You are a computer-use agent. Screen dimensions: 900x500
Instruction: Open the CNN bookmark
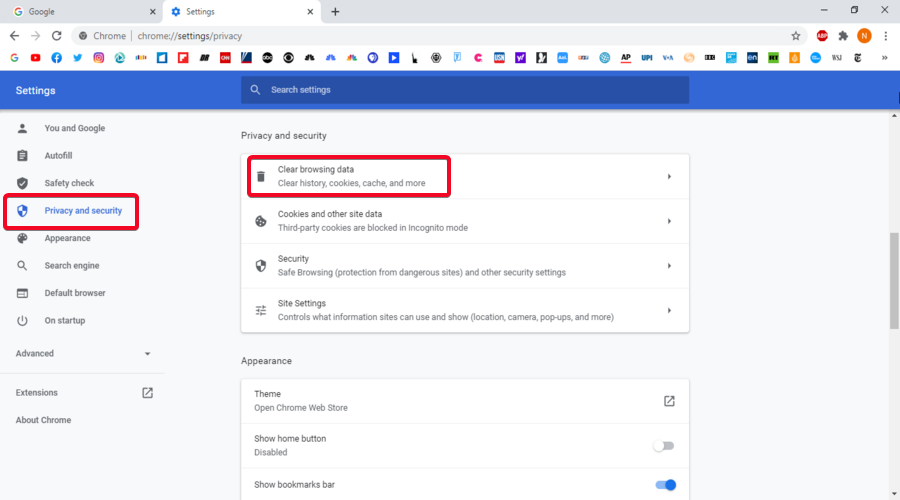click(225, 58)
